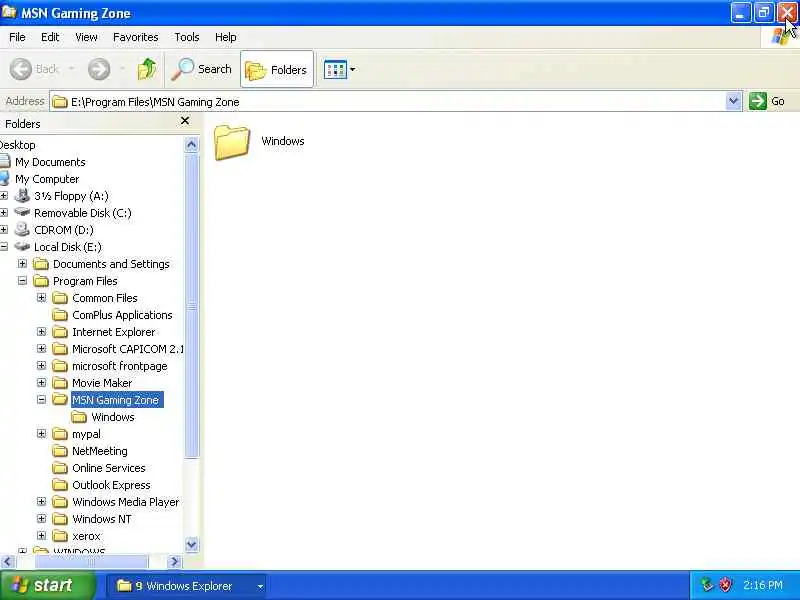
Task: Expand the Microsoft CAPICOM node
Action: (41, 348)
